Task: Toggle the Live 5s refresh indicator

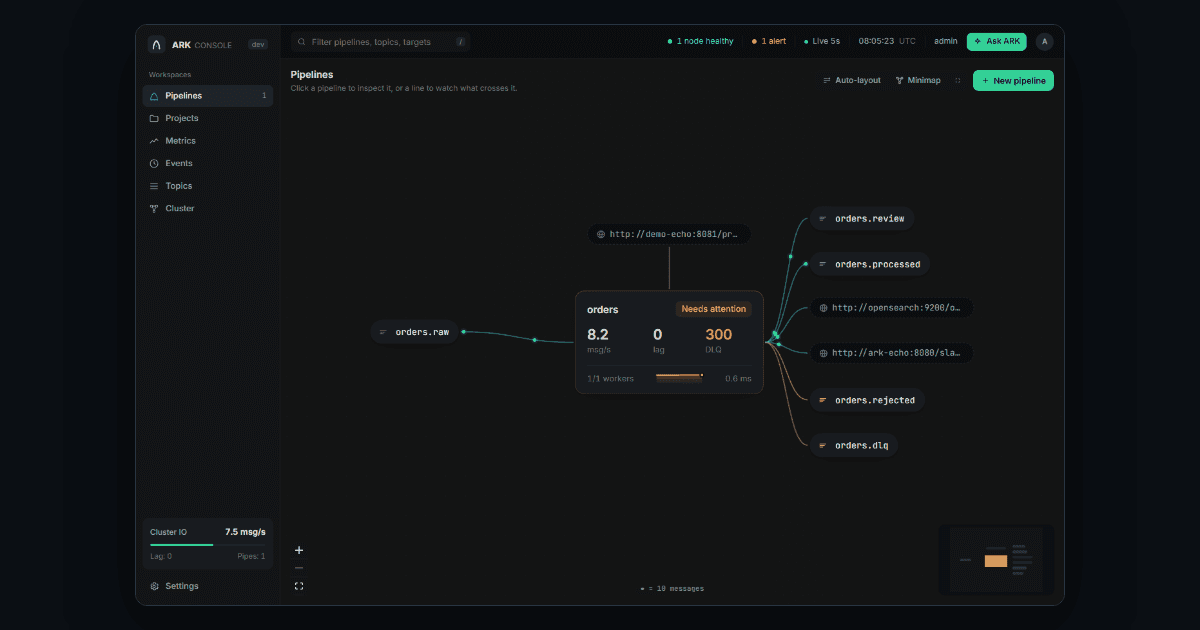Action: [822, 41]
